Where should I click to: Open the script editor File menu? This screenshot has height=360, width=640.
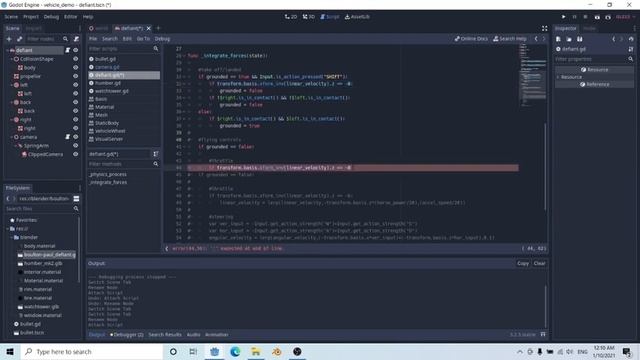coord(93,39)
